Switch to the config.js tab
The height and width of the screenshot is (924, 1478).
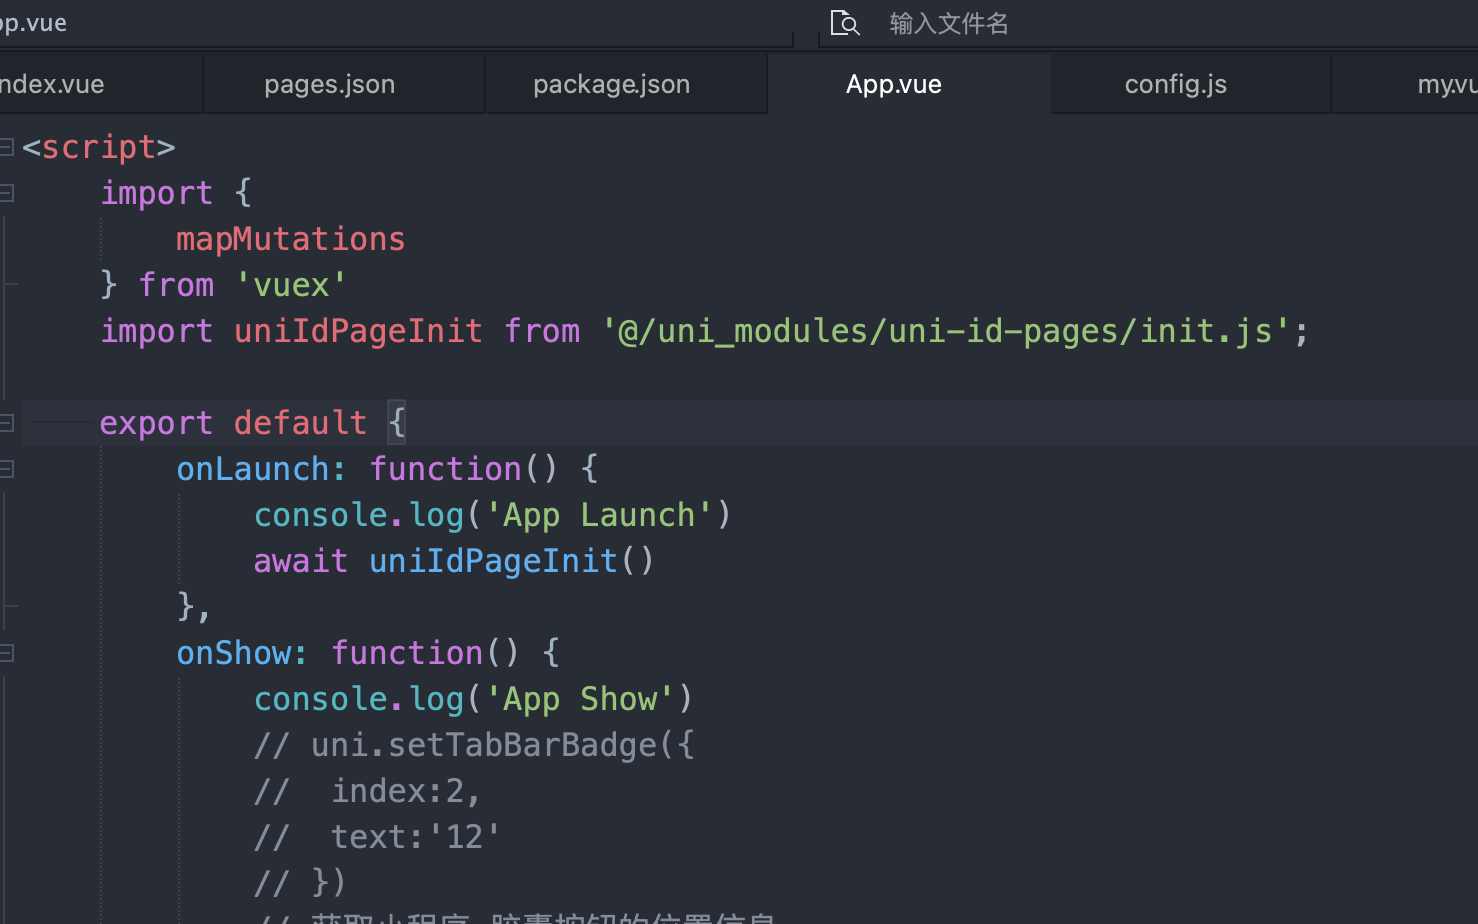(x=1175, y=84)
